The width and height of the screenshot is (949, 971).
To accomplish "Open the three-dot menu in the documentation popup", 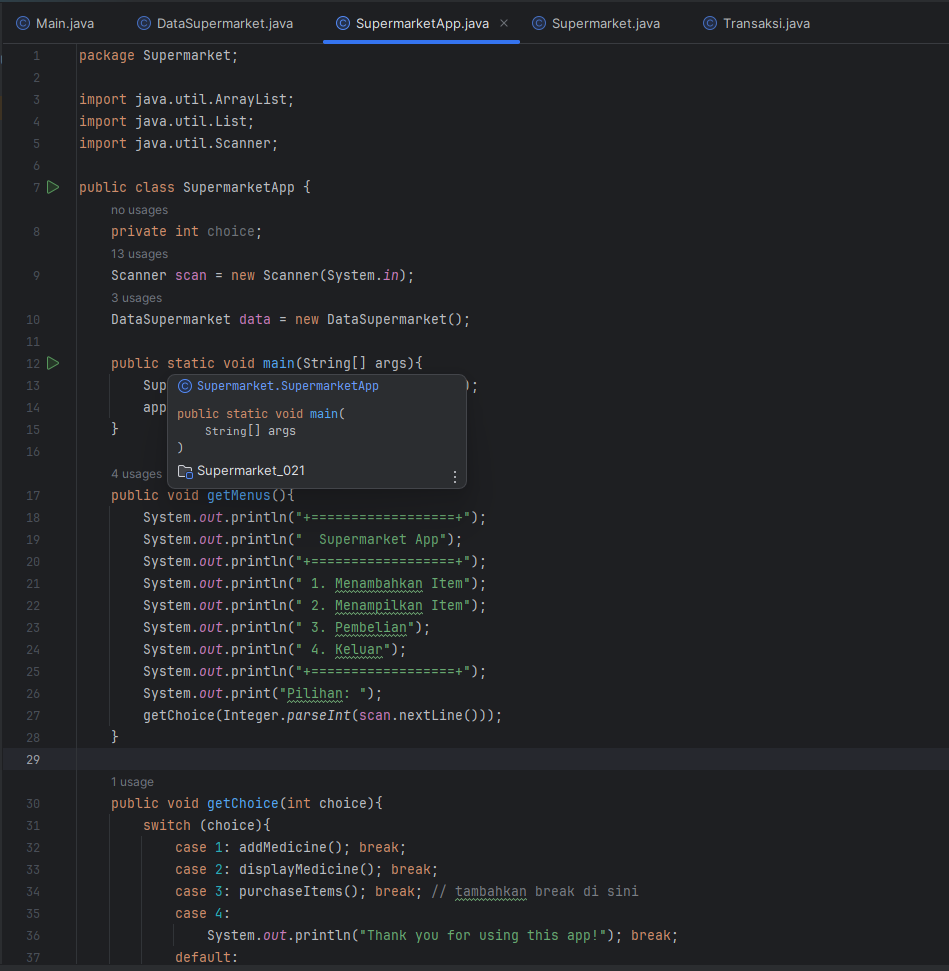I will (455, 477).
